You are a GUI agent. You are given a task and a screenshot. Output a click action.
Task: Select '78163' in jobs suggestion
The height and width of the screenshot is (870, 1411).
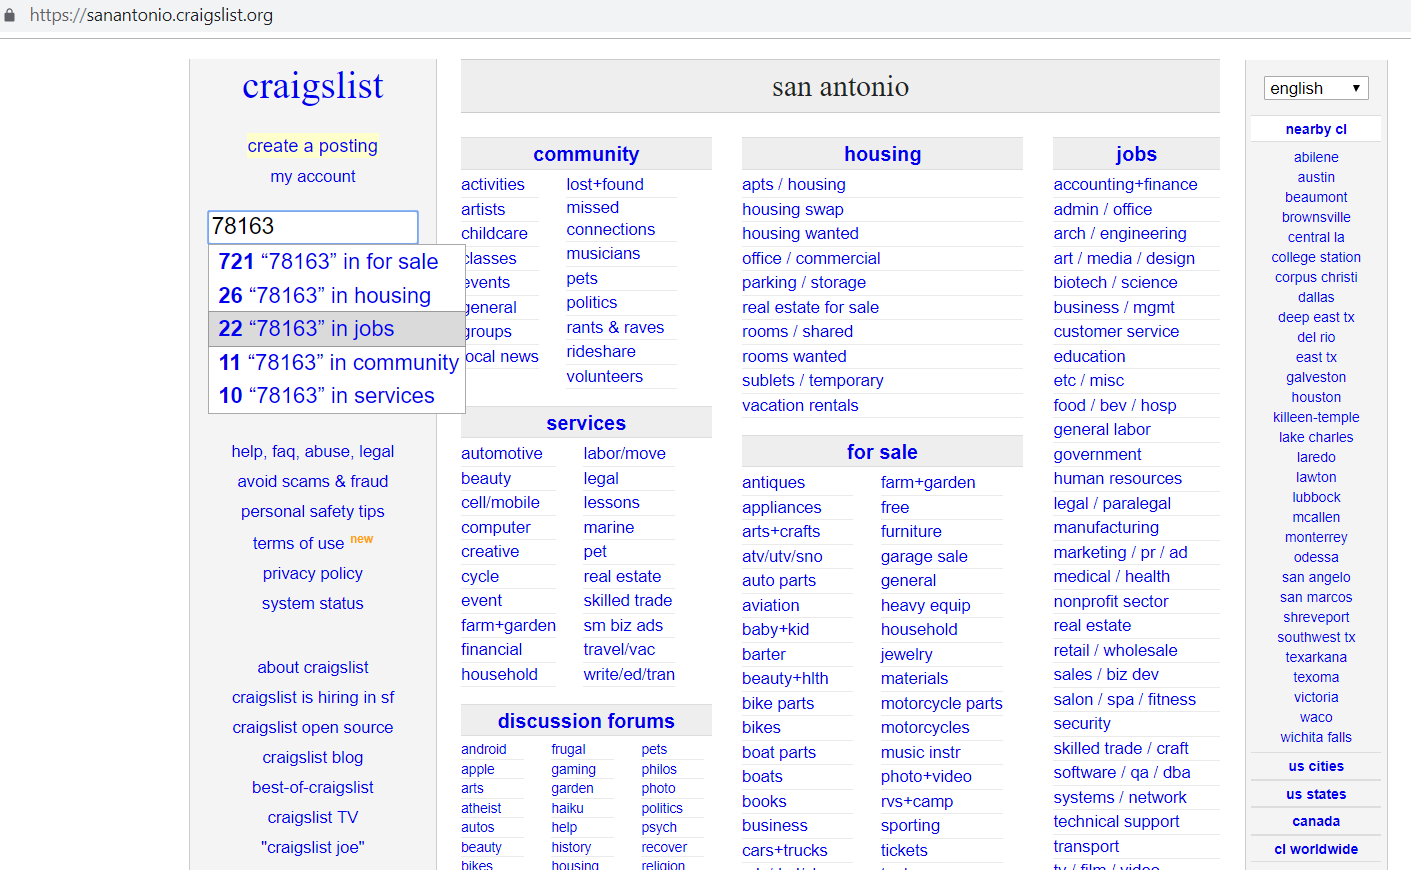tap(337, 329)
